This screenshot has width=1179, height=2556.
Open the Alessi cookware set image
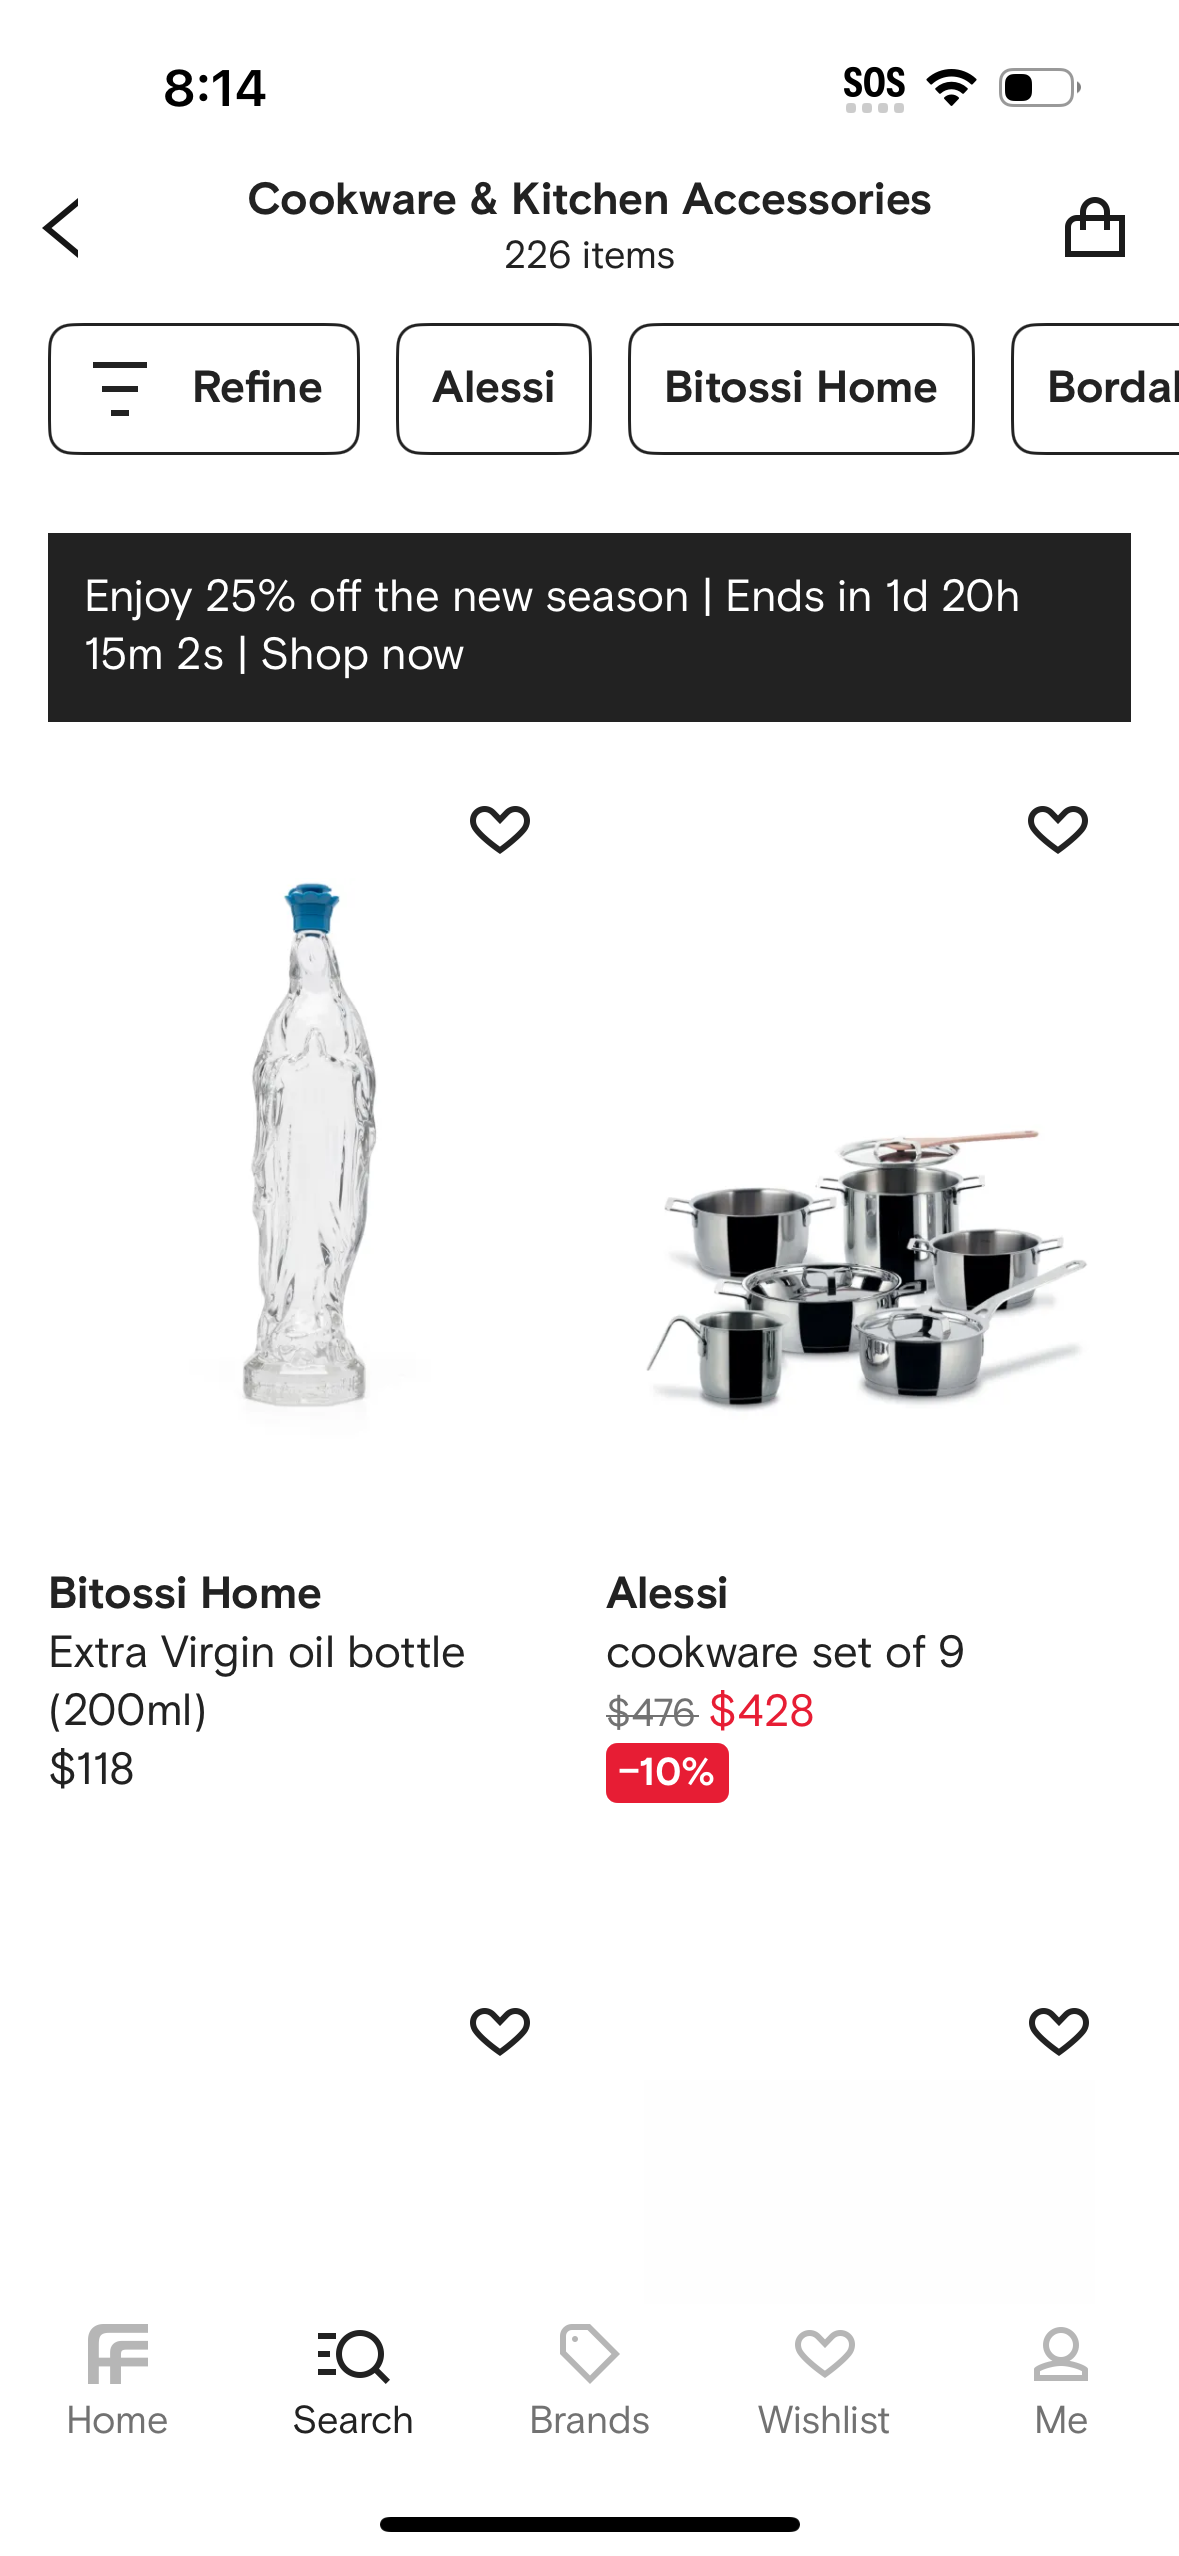[x=866, y=1268]
